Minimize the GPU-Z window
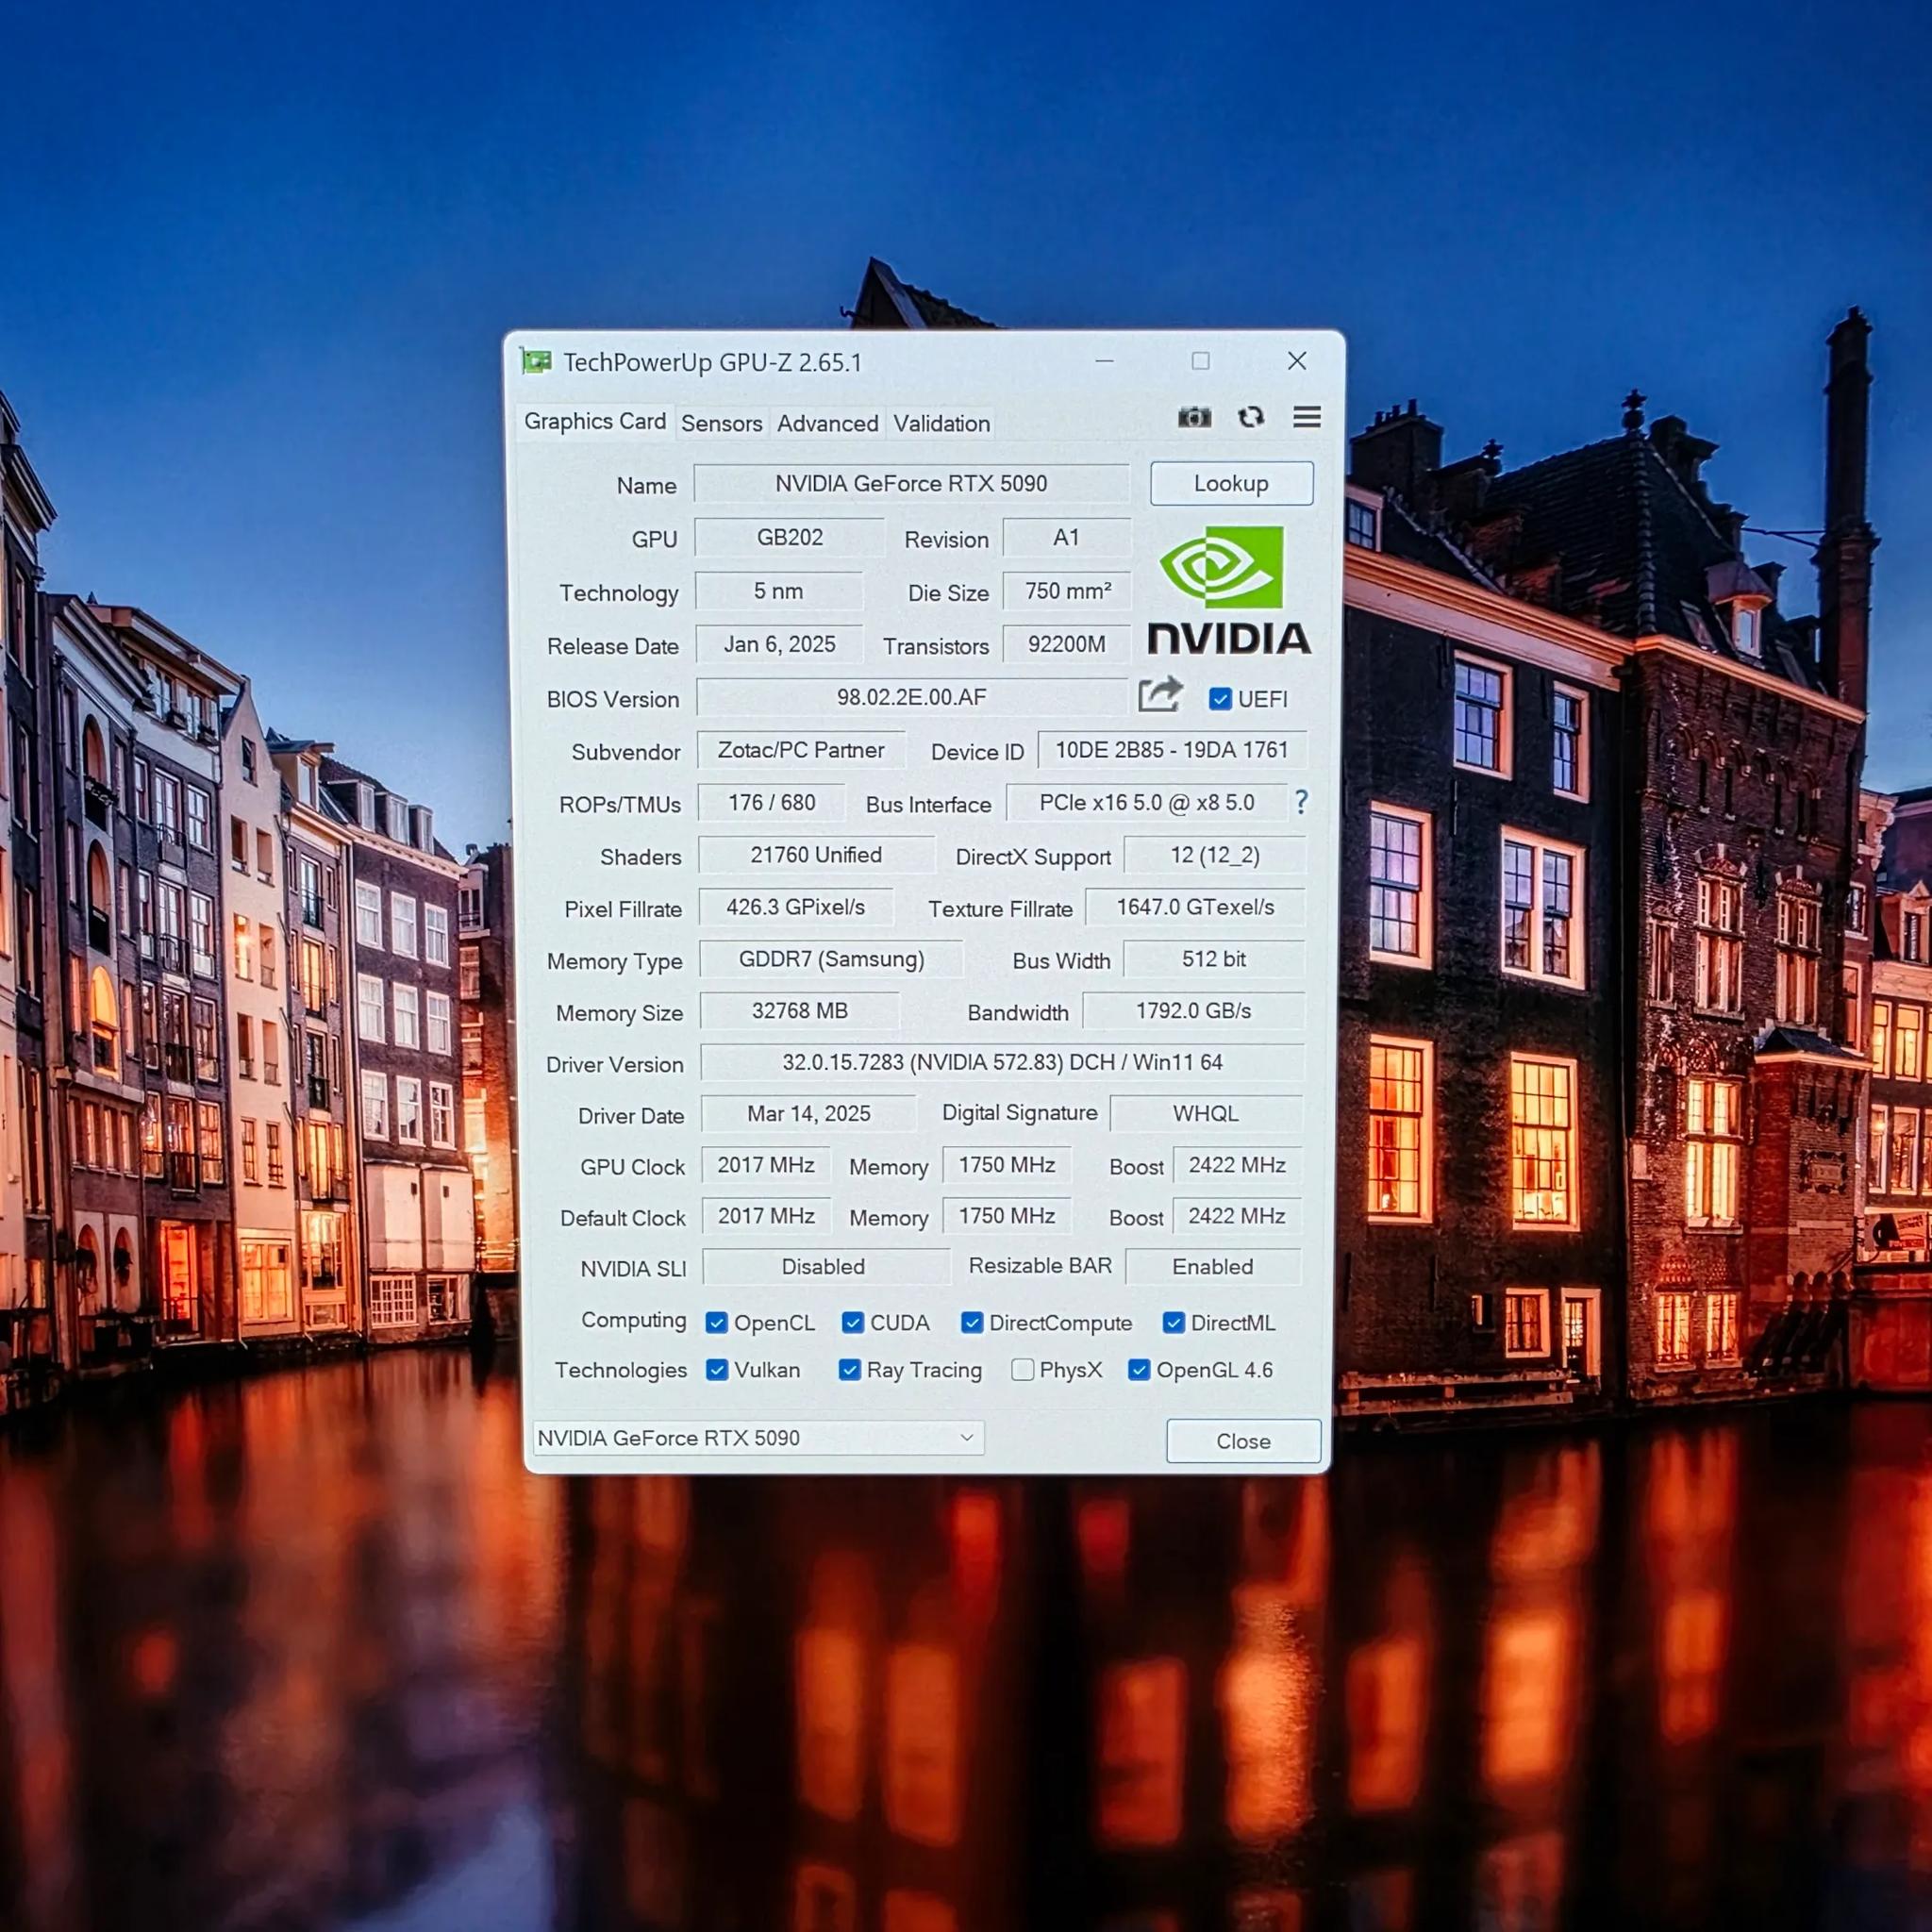 [1104, 361]
